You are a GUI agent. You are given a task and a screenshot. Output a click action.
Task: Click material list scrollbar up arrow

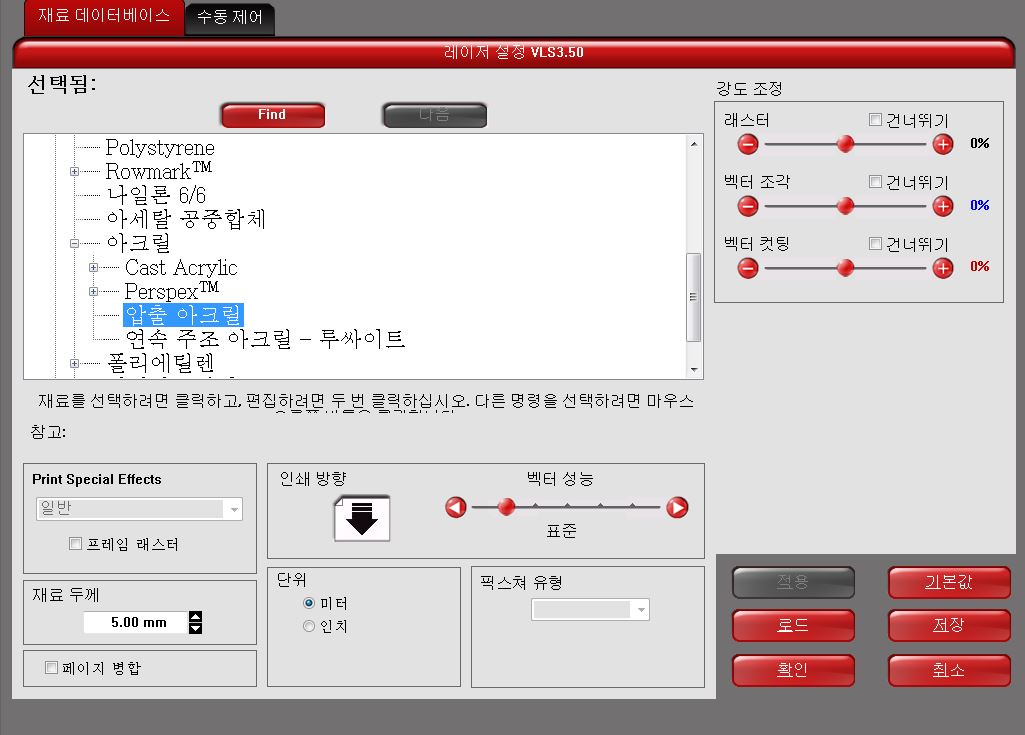(694, 144)
